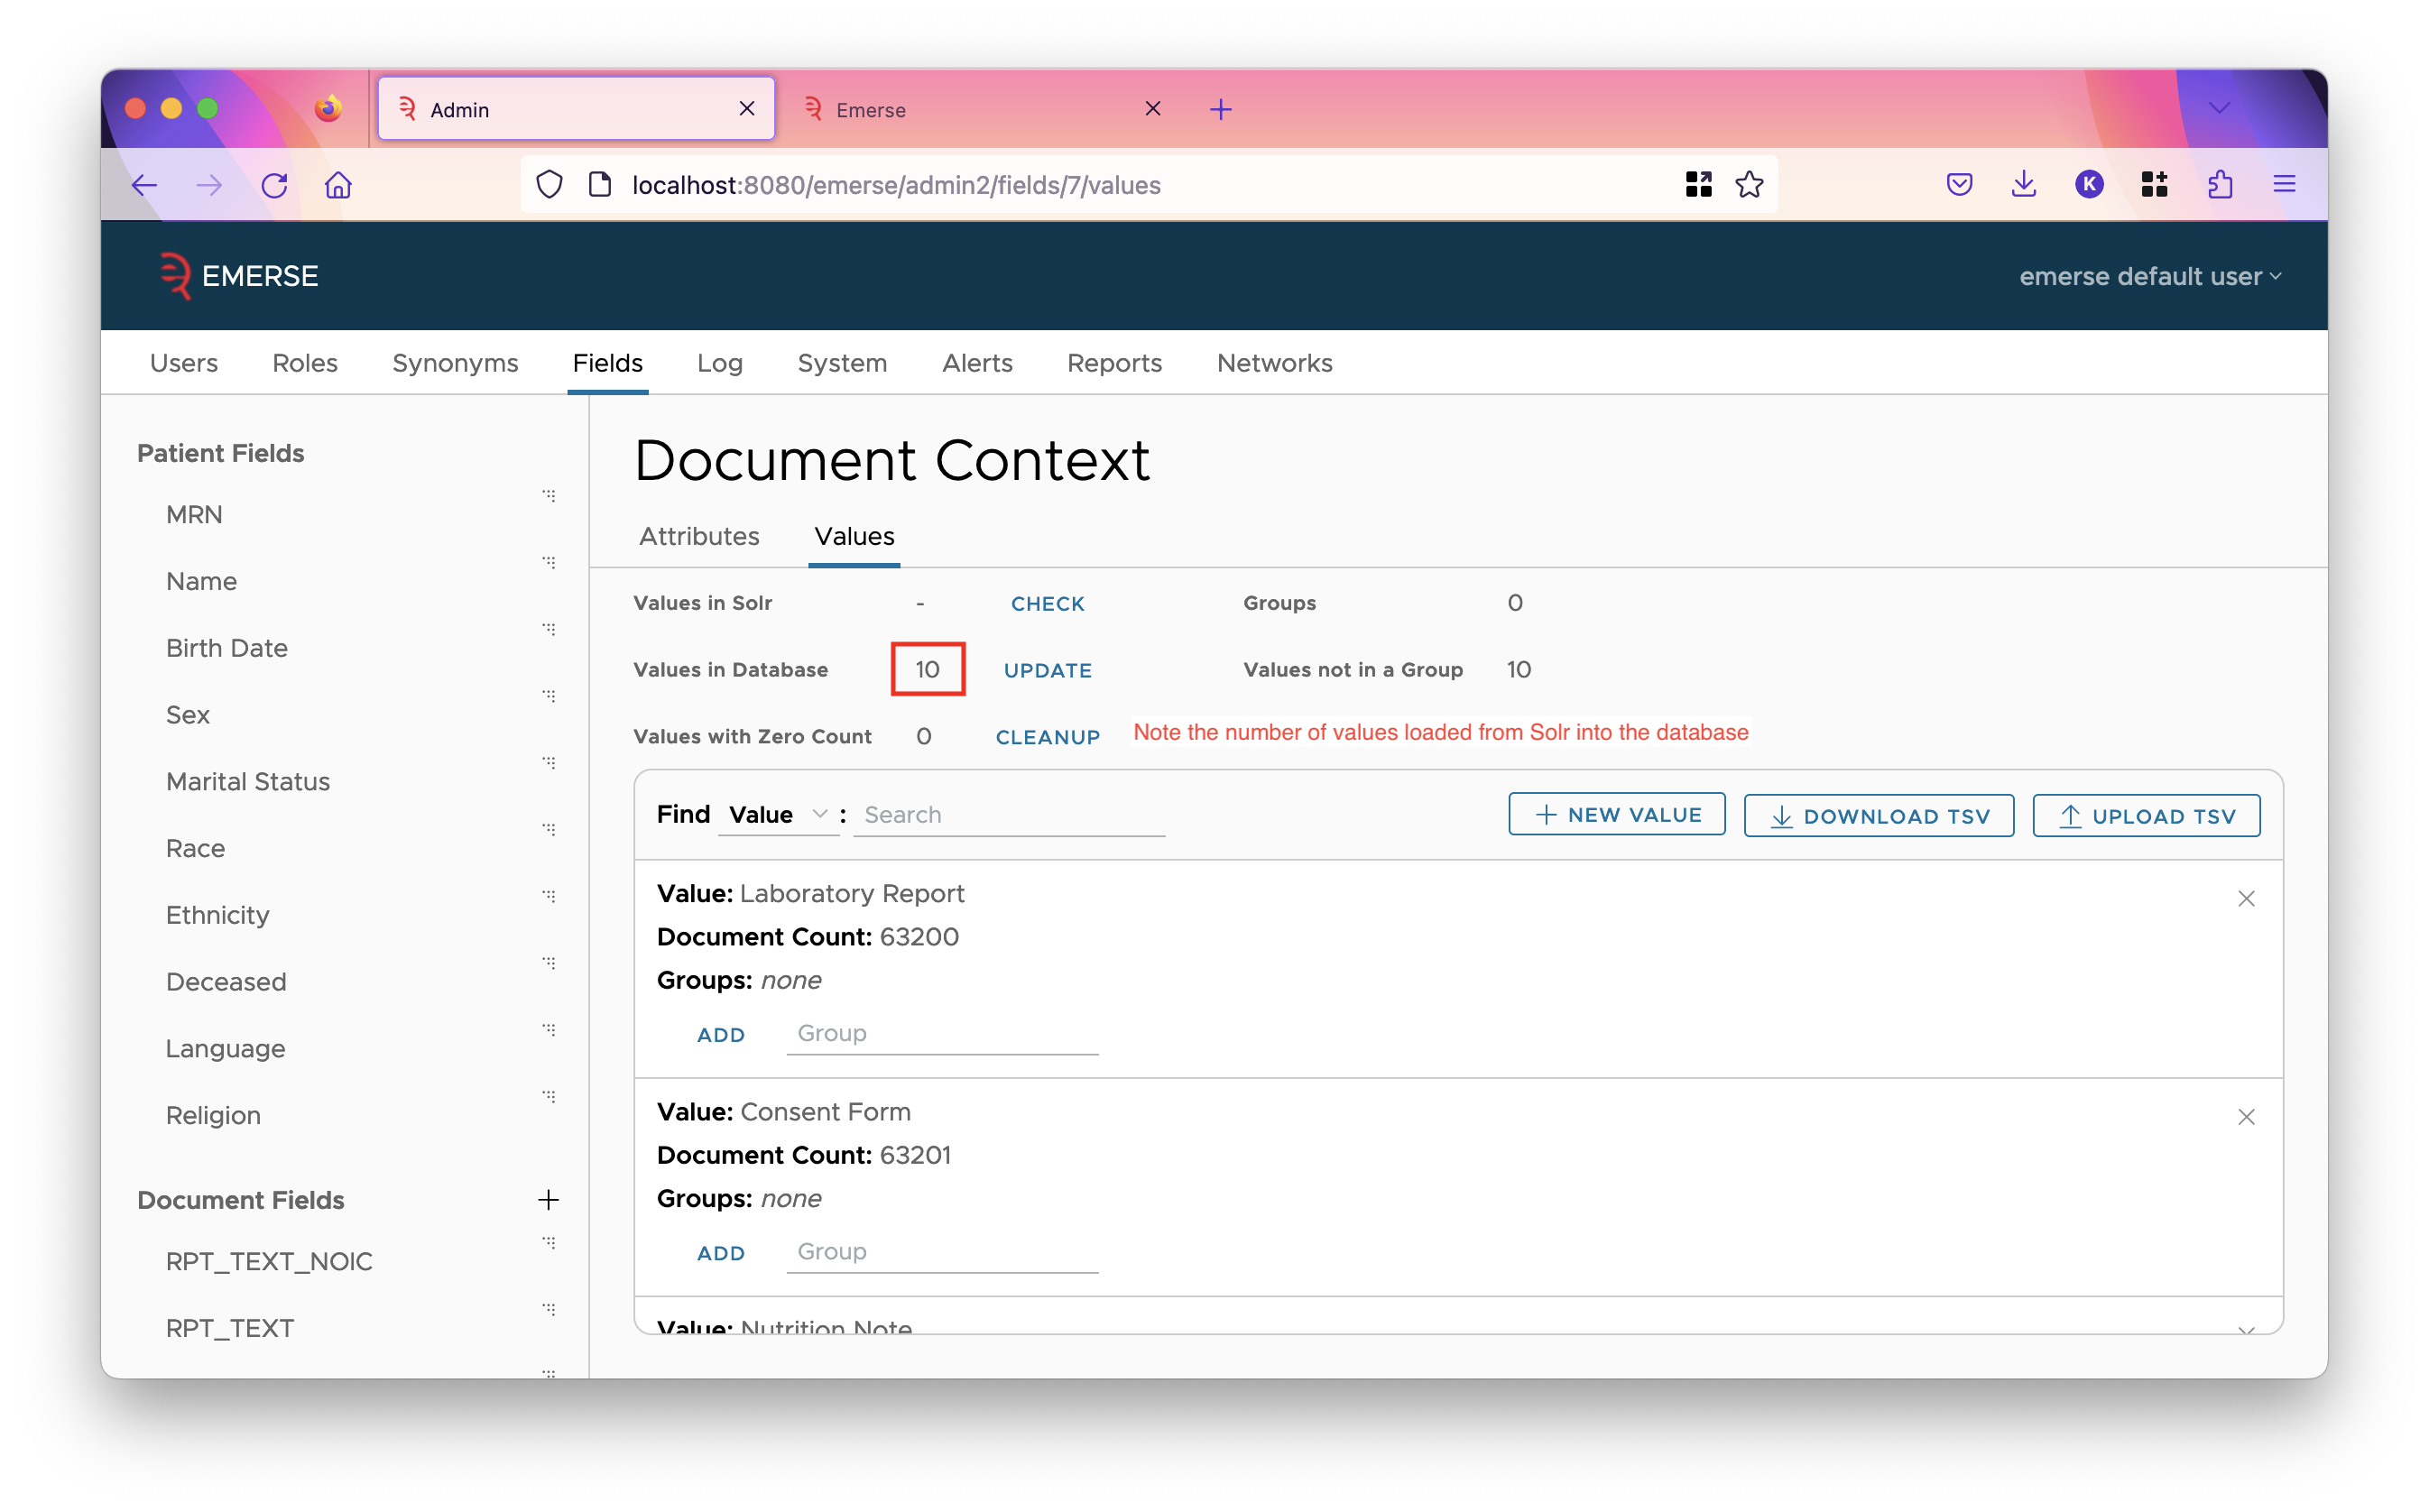Click DOWNLOAD TSV button
Viewport: 2429px width, 1512px height.
pyautogui.click(x=1878, y=817)
